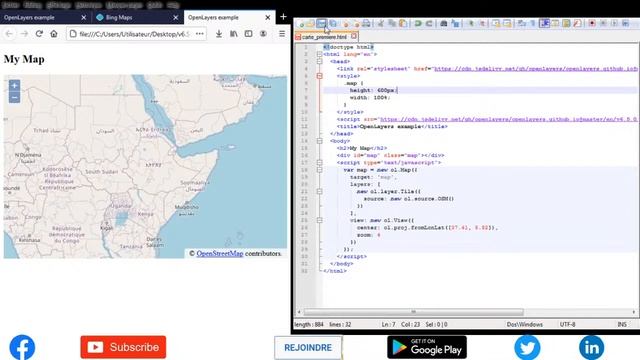Click the UTF-8 encoding status bar entry
The height and width of the screenshot is (360, 640).
click(x=567, y=324)
